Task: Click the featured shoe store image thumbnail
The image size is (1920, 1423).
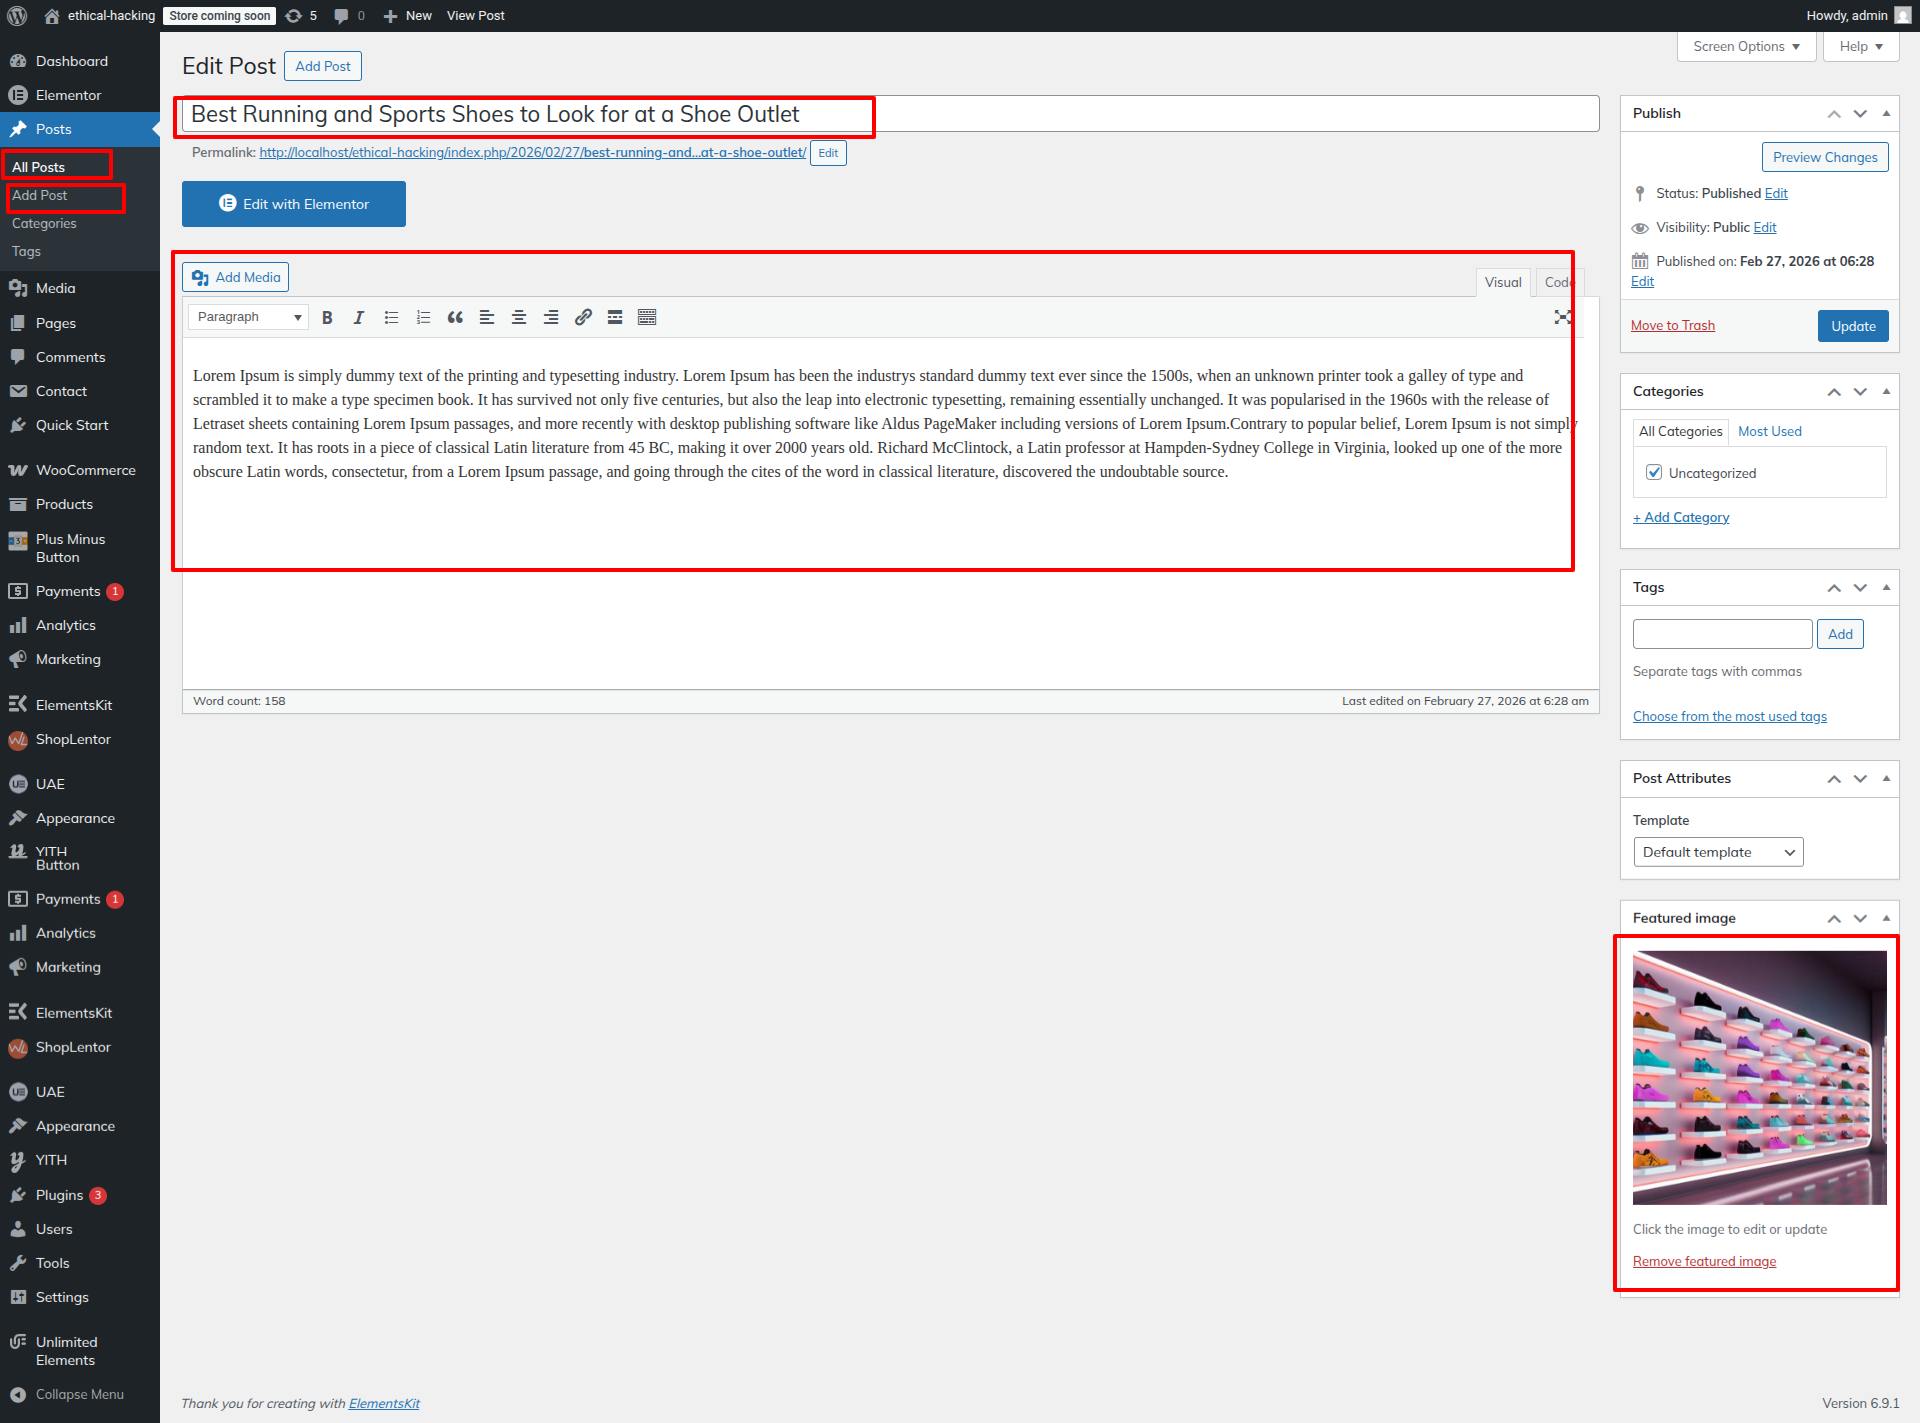Action: click(1759, 1077)
